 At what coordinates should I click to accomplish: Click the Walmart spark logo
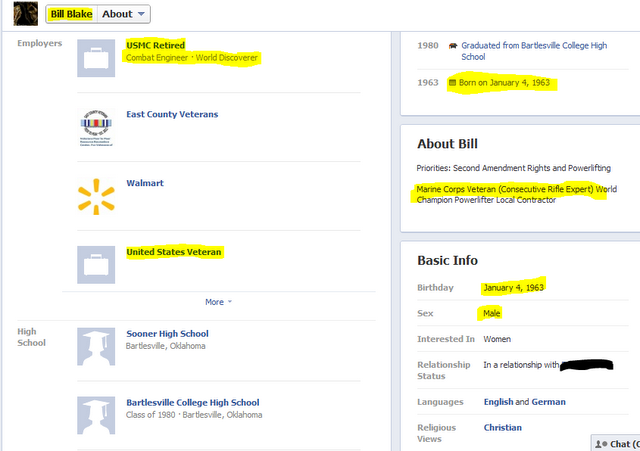(x=97, y=195)
